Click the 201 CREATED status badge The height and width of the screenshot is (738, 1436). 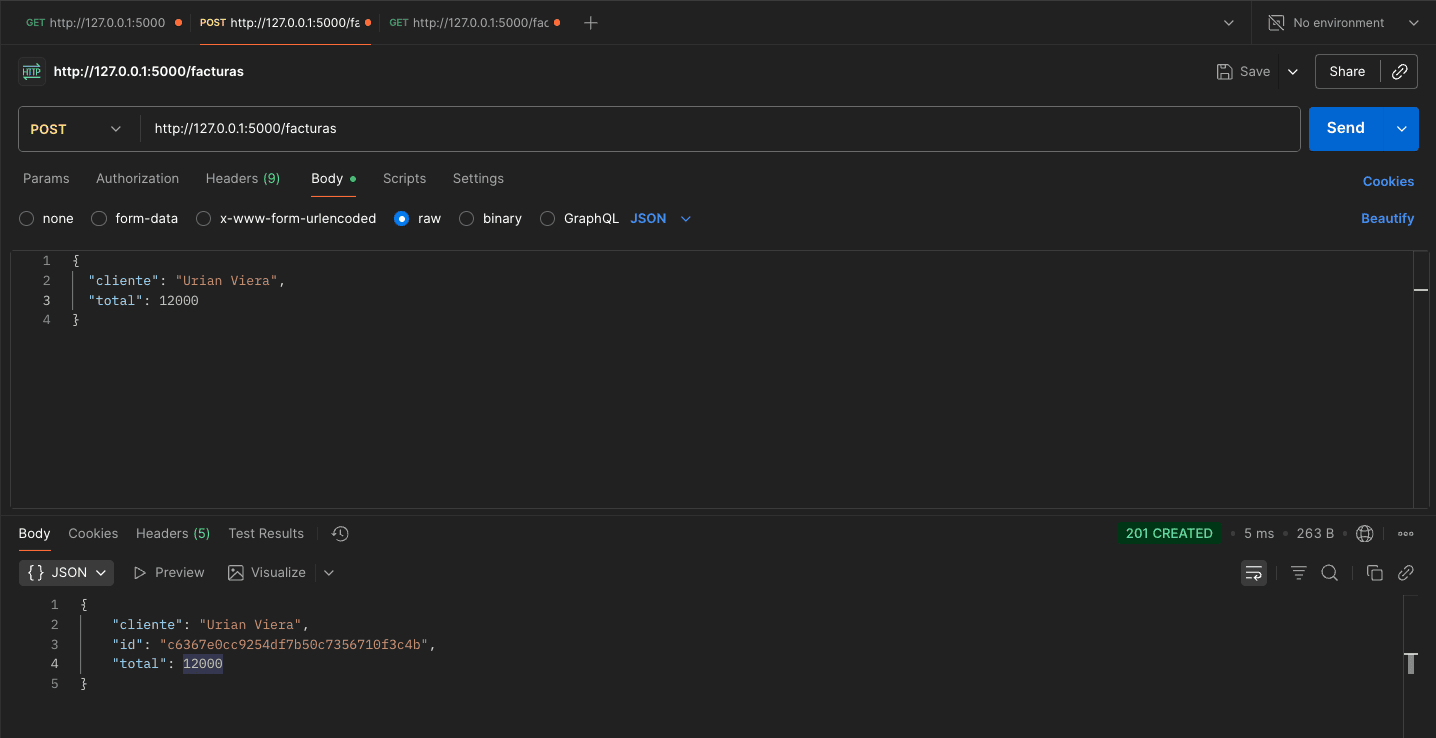coord(1169,533)
